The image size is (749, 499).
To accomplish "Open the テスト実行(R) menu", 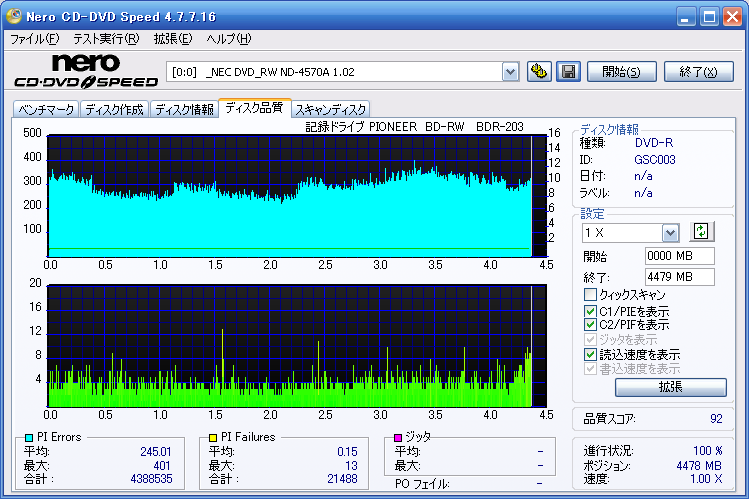I will [106, 39].
